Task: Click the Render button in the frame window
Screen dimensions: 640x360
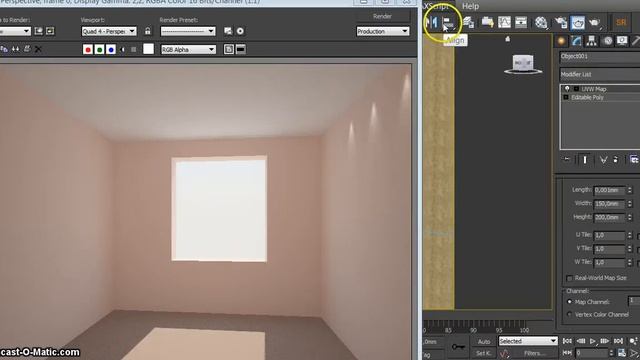Action: pyautogui.click(x=382, y=16)
